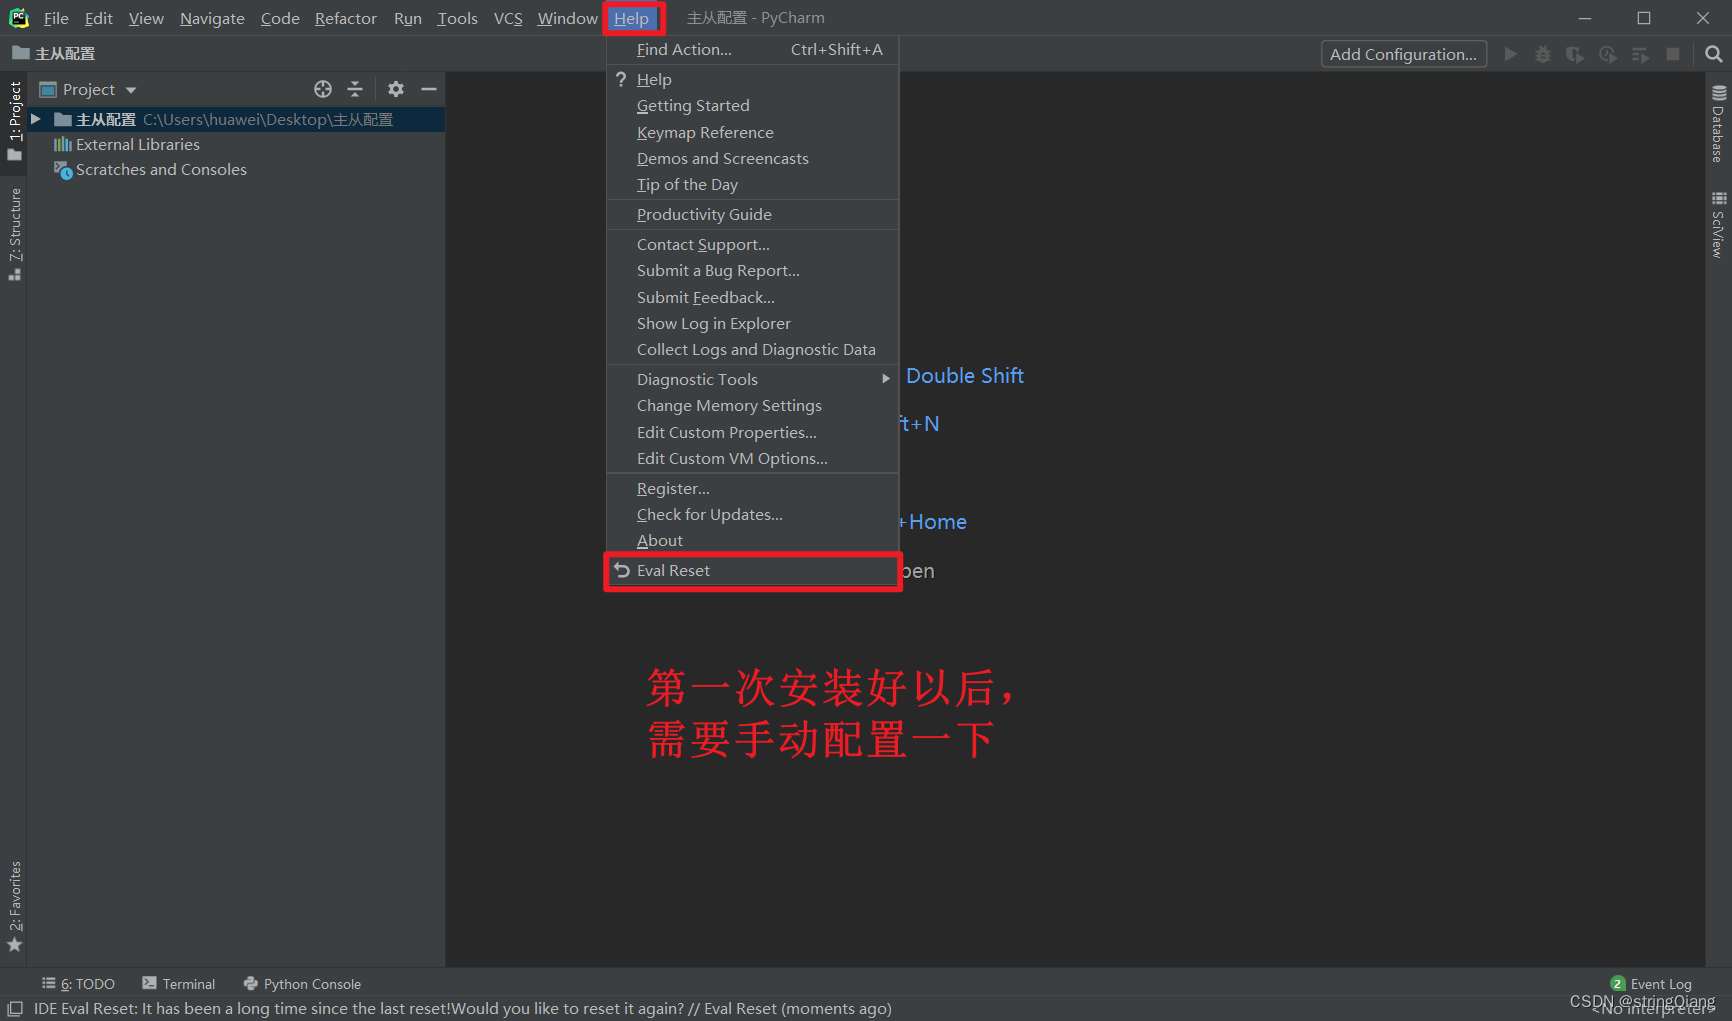Select About menu item
Image resolution: width=1732 pixels, height=1021 pixels.
pyautogui.click(x=752, y=540)
